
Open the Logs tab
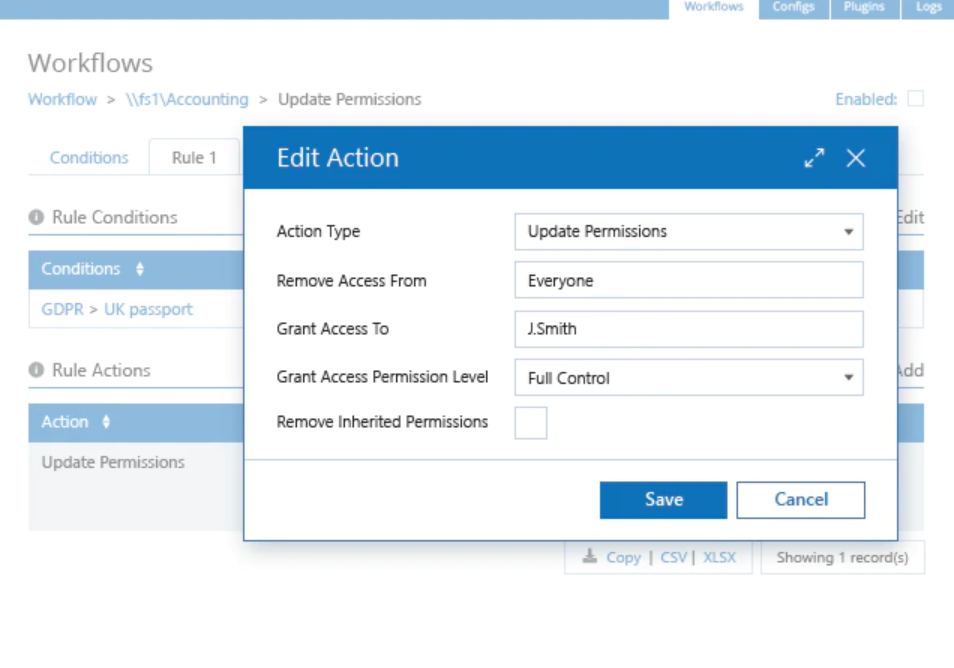[x=928, y=7]
